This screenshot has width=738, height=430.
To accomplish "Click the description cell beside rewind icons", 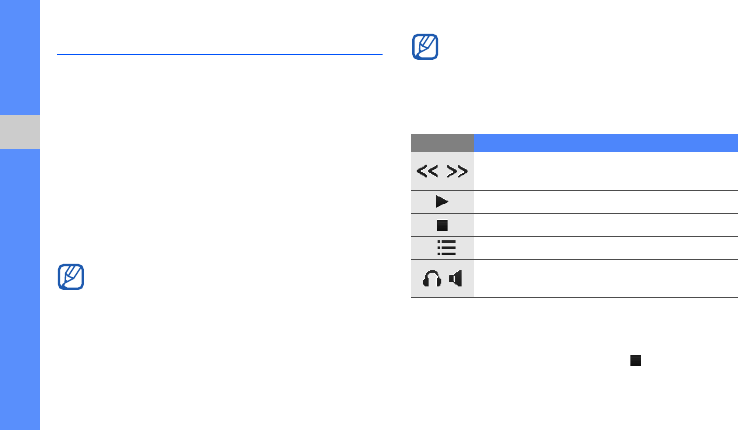I will (x=606, y=171).
